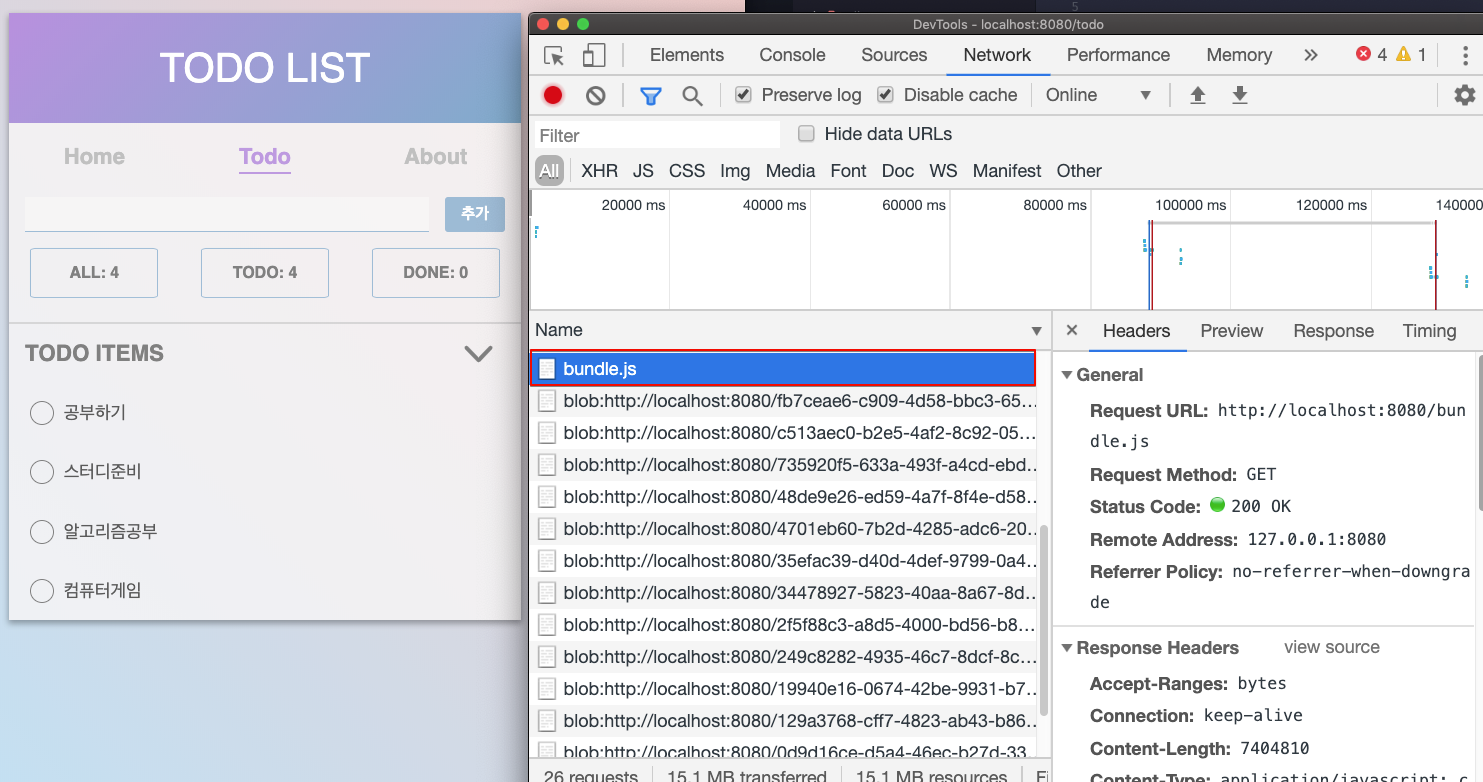The image size is (1483, 782).
Task: Collapse the General headers section
Action: pyautogui.click(x=1067, y=376)
